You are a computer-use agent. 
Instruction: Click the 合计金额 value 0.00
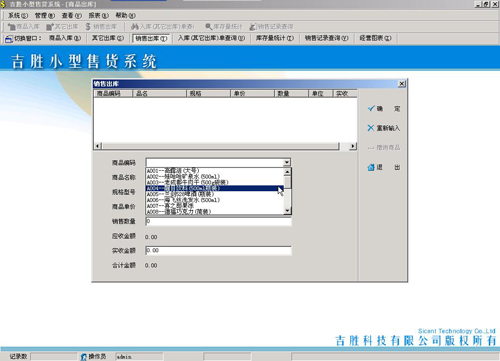point(151,265)
